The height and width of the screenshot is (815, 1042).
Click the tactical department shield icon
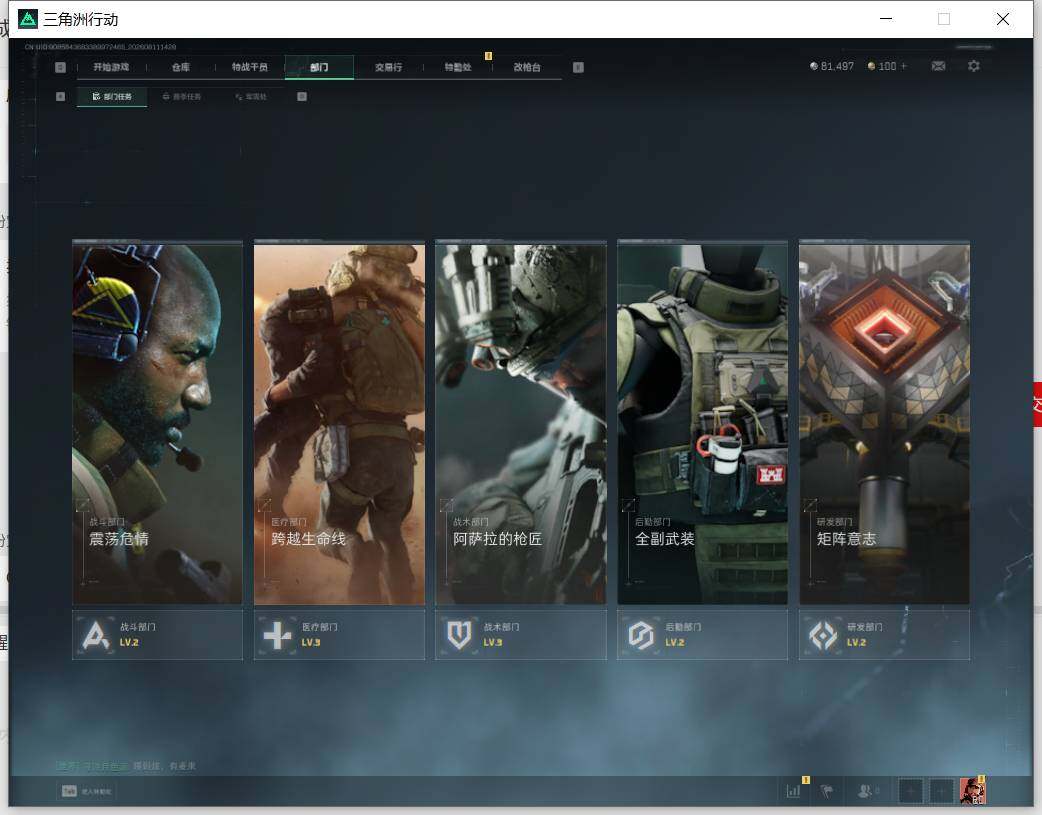click(459, 636)
